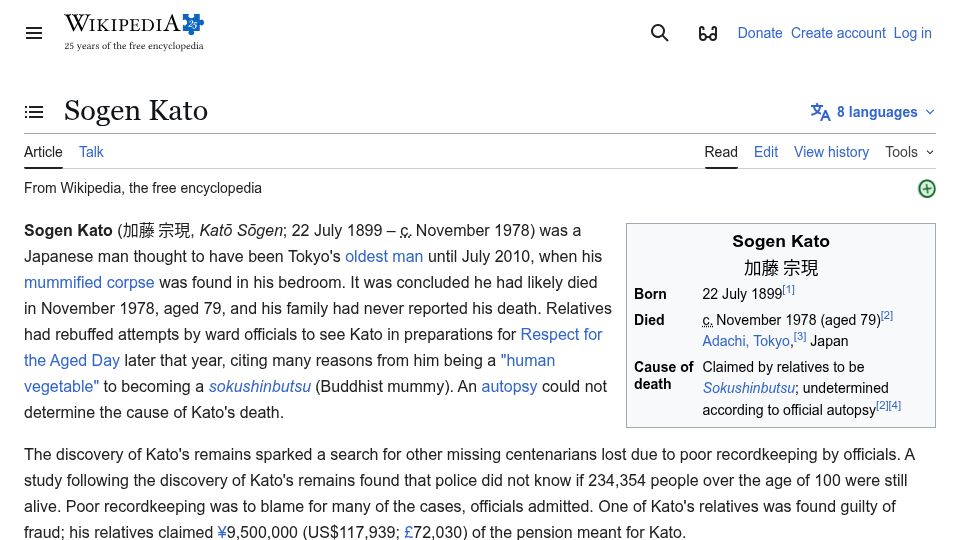The height and width of the screenshot is (540, 960).
Task: Click the language translate icon
Action: point(820,112)
